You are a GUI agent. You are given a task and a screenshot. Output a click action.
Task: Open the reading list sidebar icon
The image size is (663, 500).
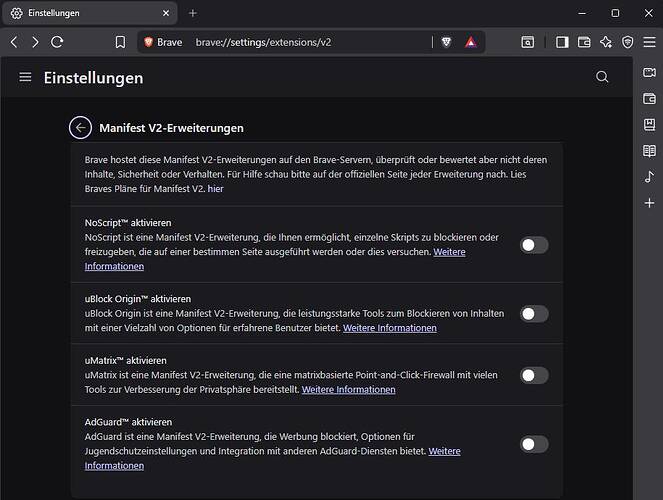pyautogui.click(x=649, y=150)
